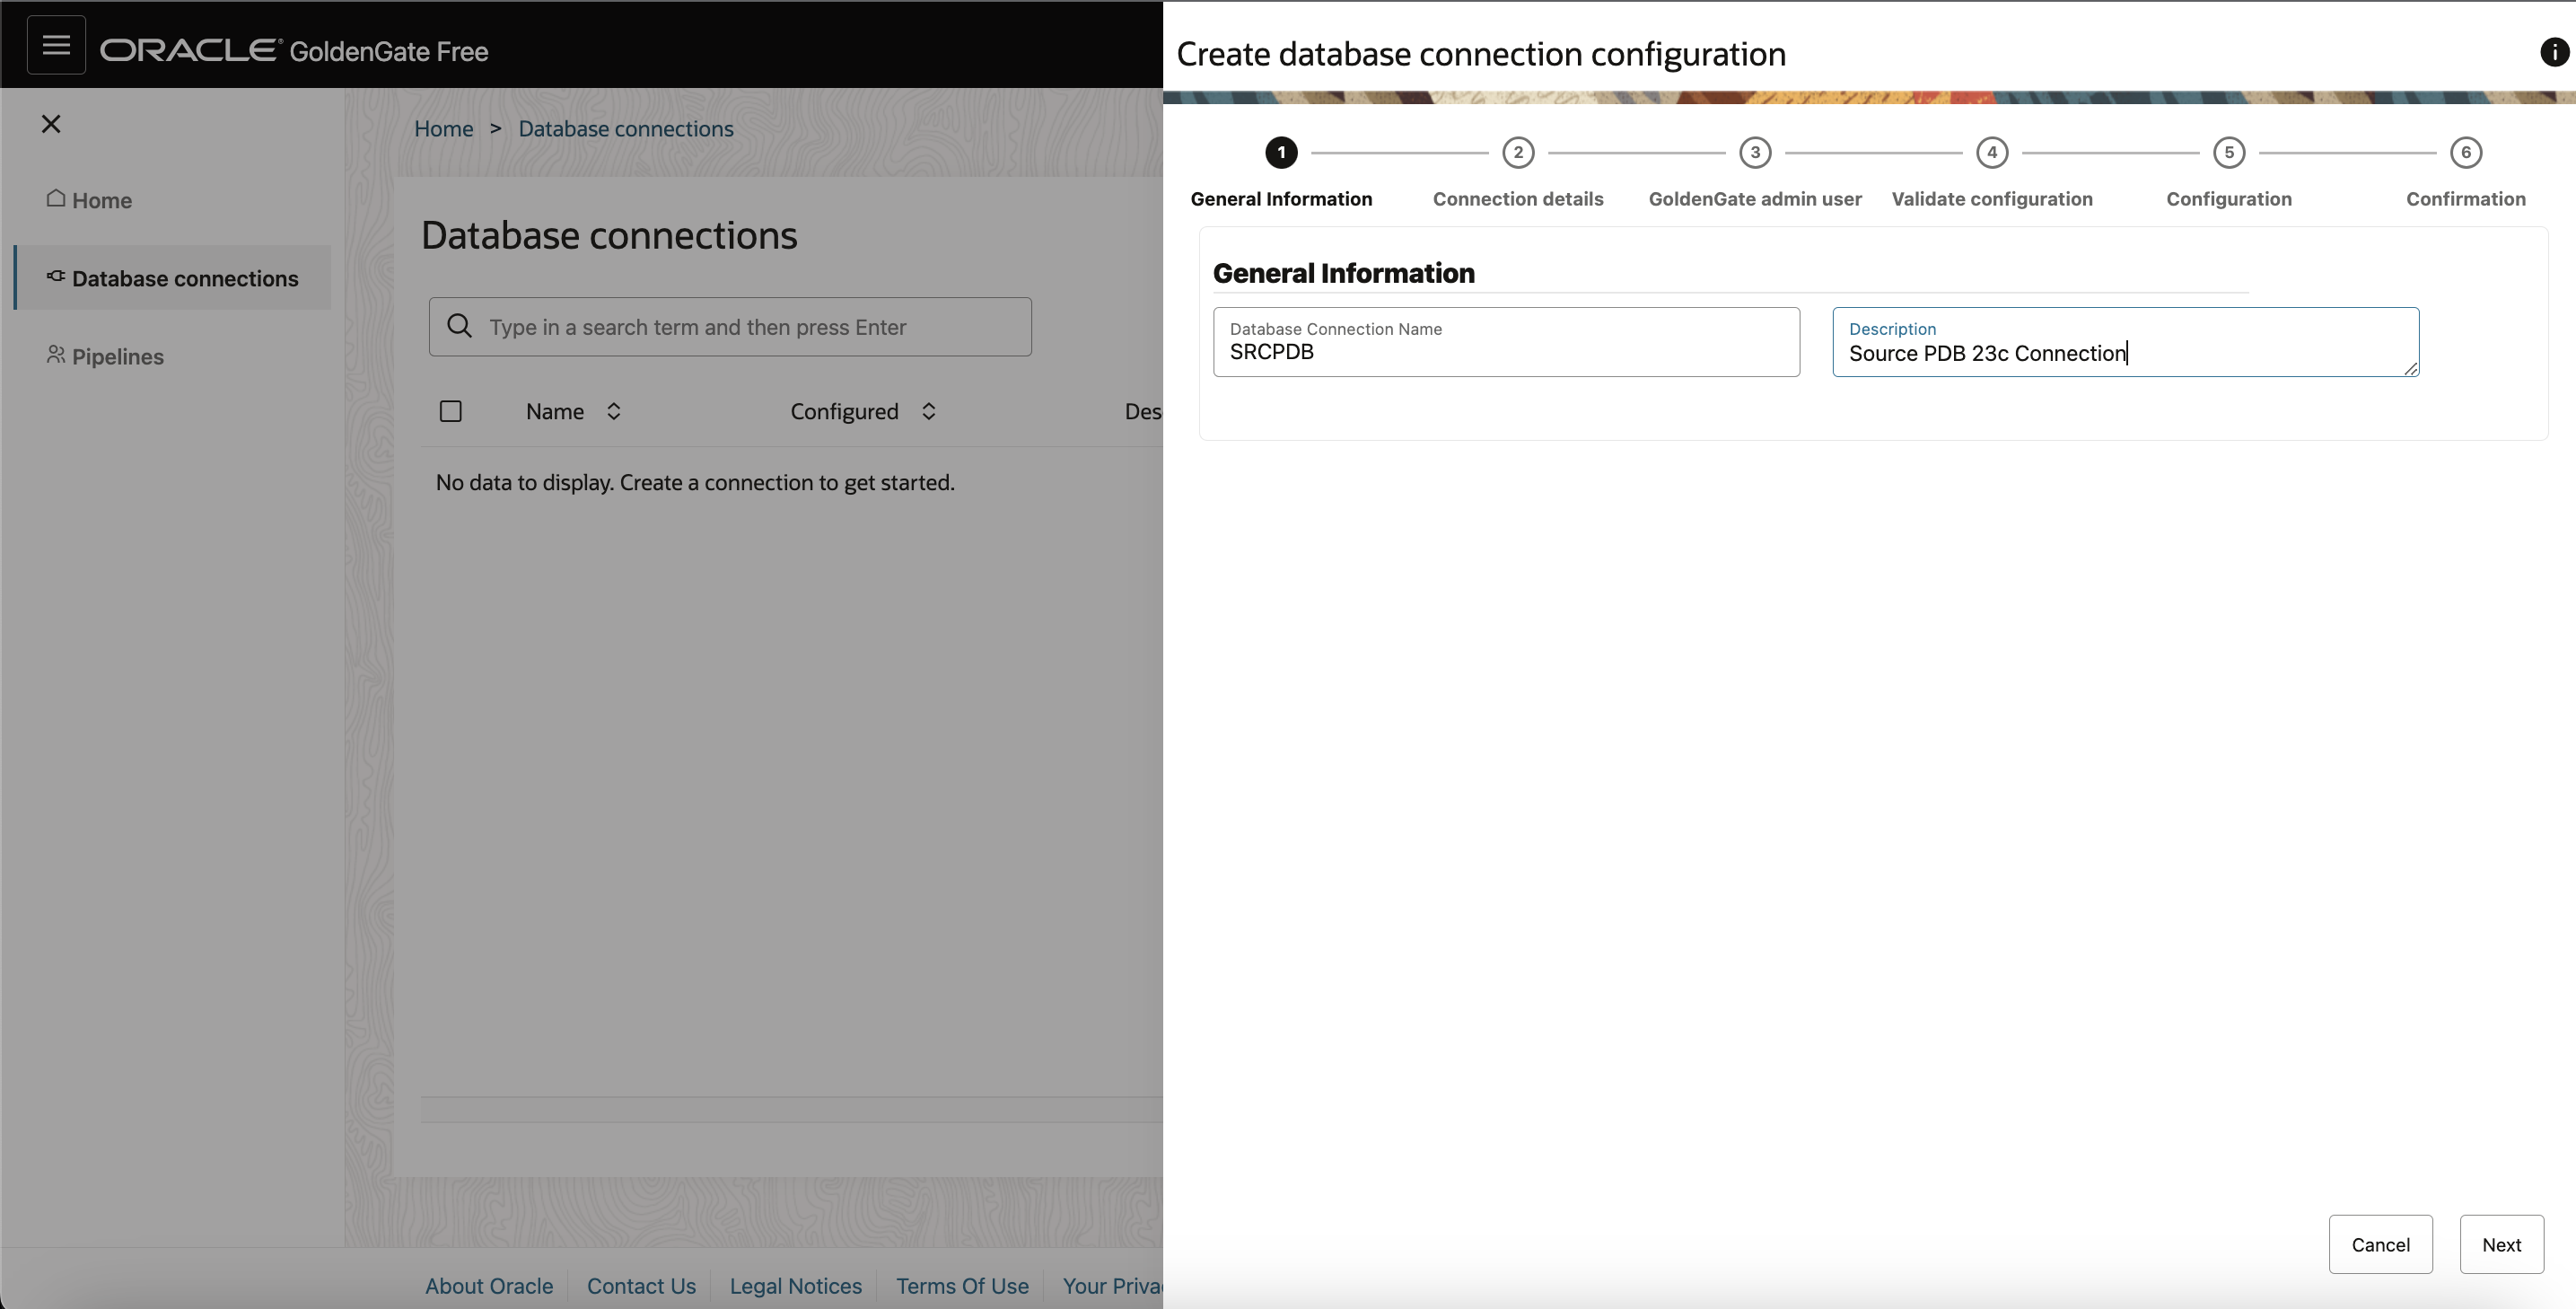Close the side navigation panel
The height and width of the screenshot is (1309, 2576).
click(x=51, y=124)
